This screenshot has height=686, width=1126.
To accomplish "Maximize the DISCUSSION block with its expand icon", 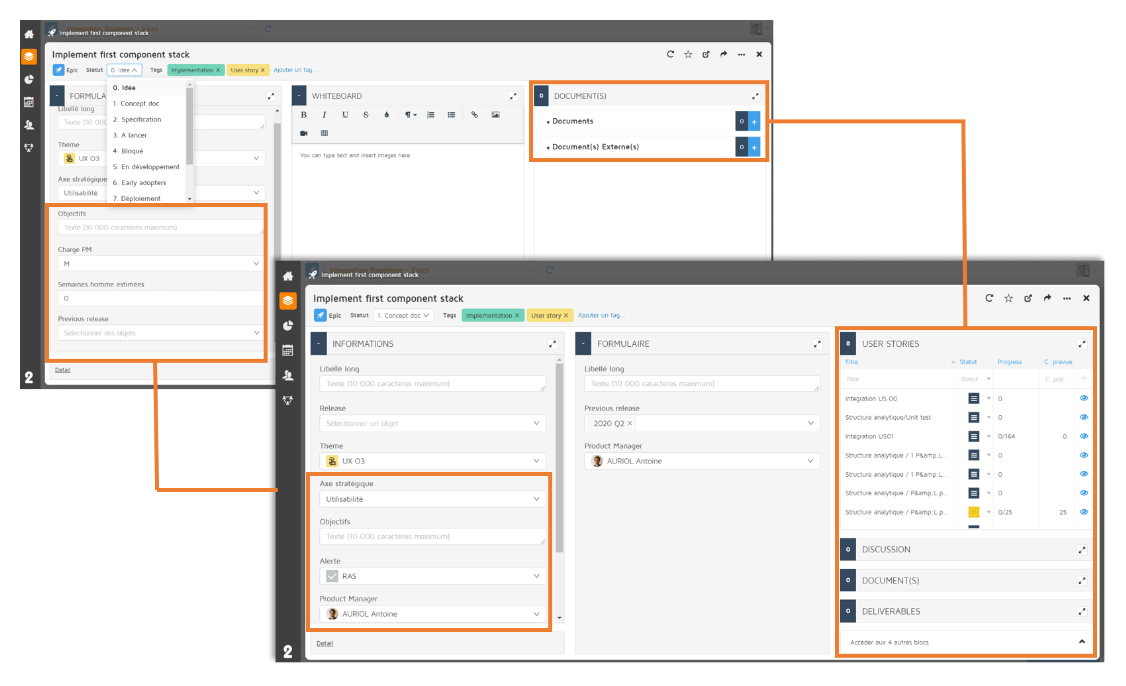I will tap(1082, 550).
